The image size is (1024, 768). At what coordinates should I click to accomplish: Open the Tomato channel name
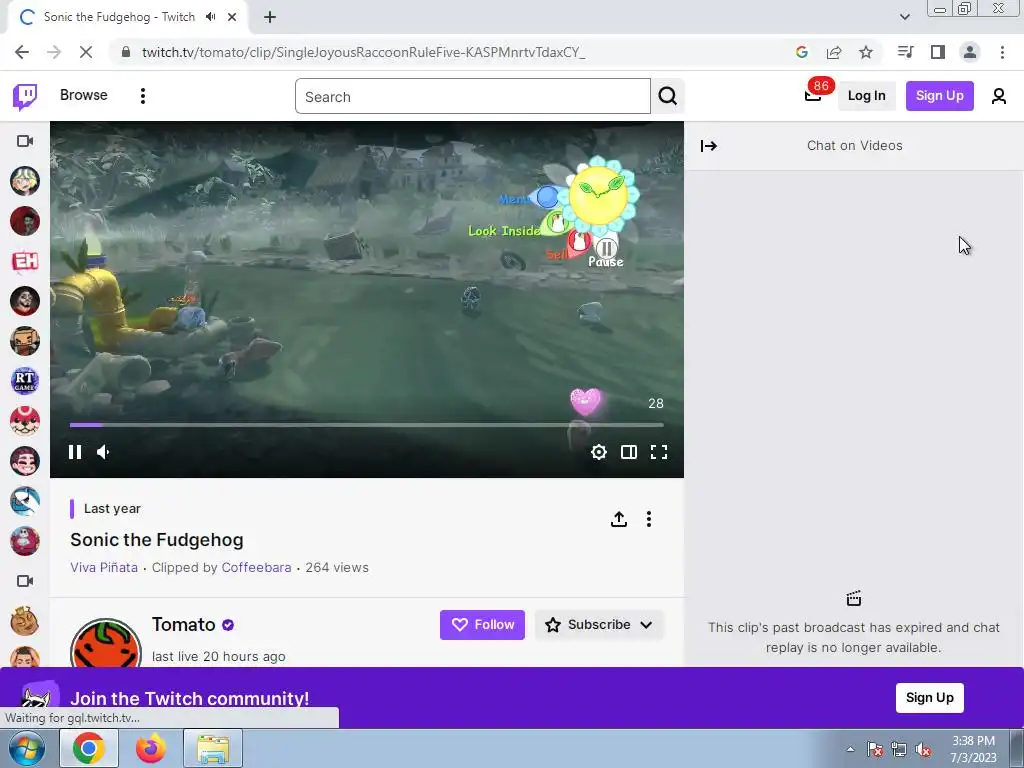[x=184, y=624]
